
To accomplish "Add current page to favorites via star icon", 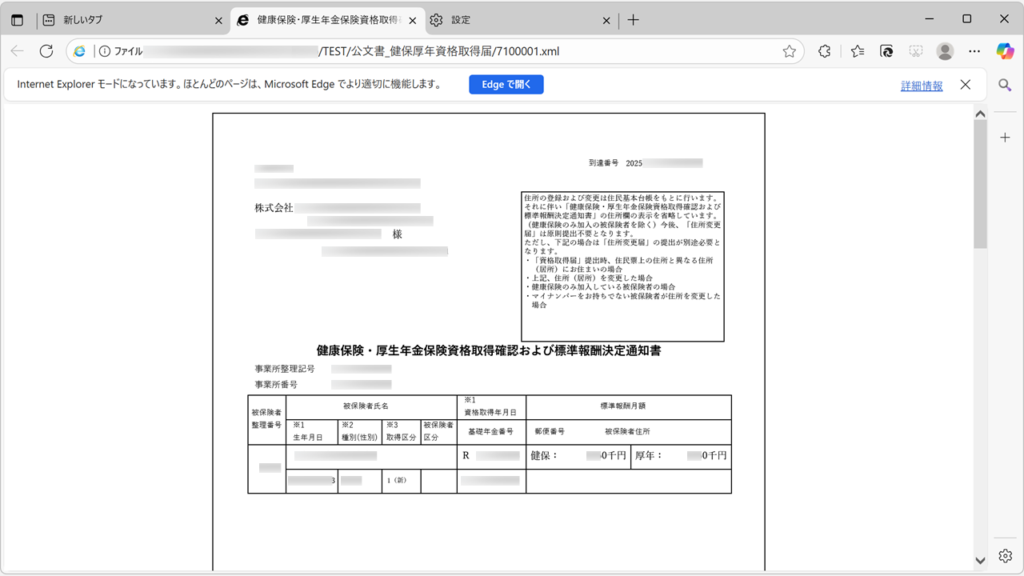I will [x=790, y=50].
